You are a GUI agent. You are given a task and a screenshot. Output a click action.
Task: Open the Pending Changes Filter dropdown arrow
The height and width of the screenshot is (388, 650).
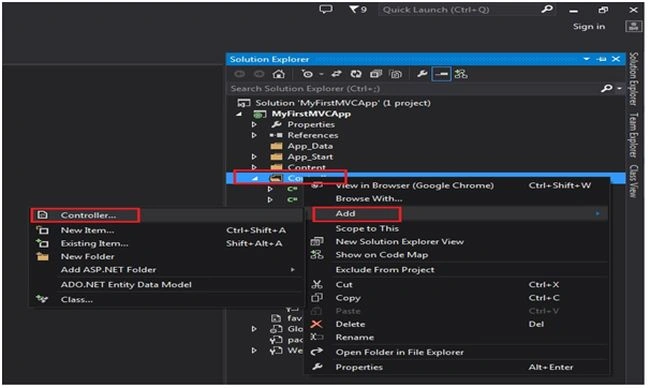point(321,74)
